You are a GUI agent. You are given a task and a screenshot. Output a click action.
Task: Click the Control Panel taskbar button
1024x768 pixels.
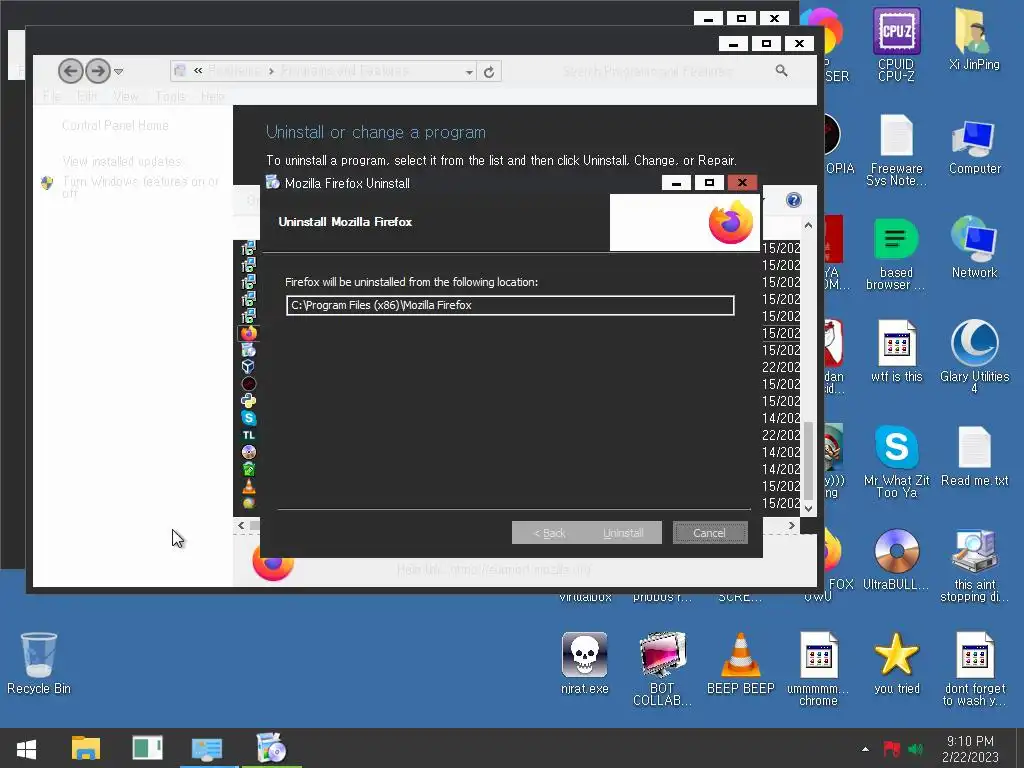(x=208, y=748)
